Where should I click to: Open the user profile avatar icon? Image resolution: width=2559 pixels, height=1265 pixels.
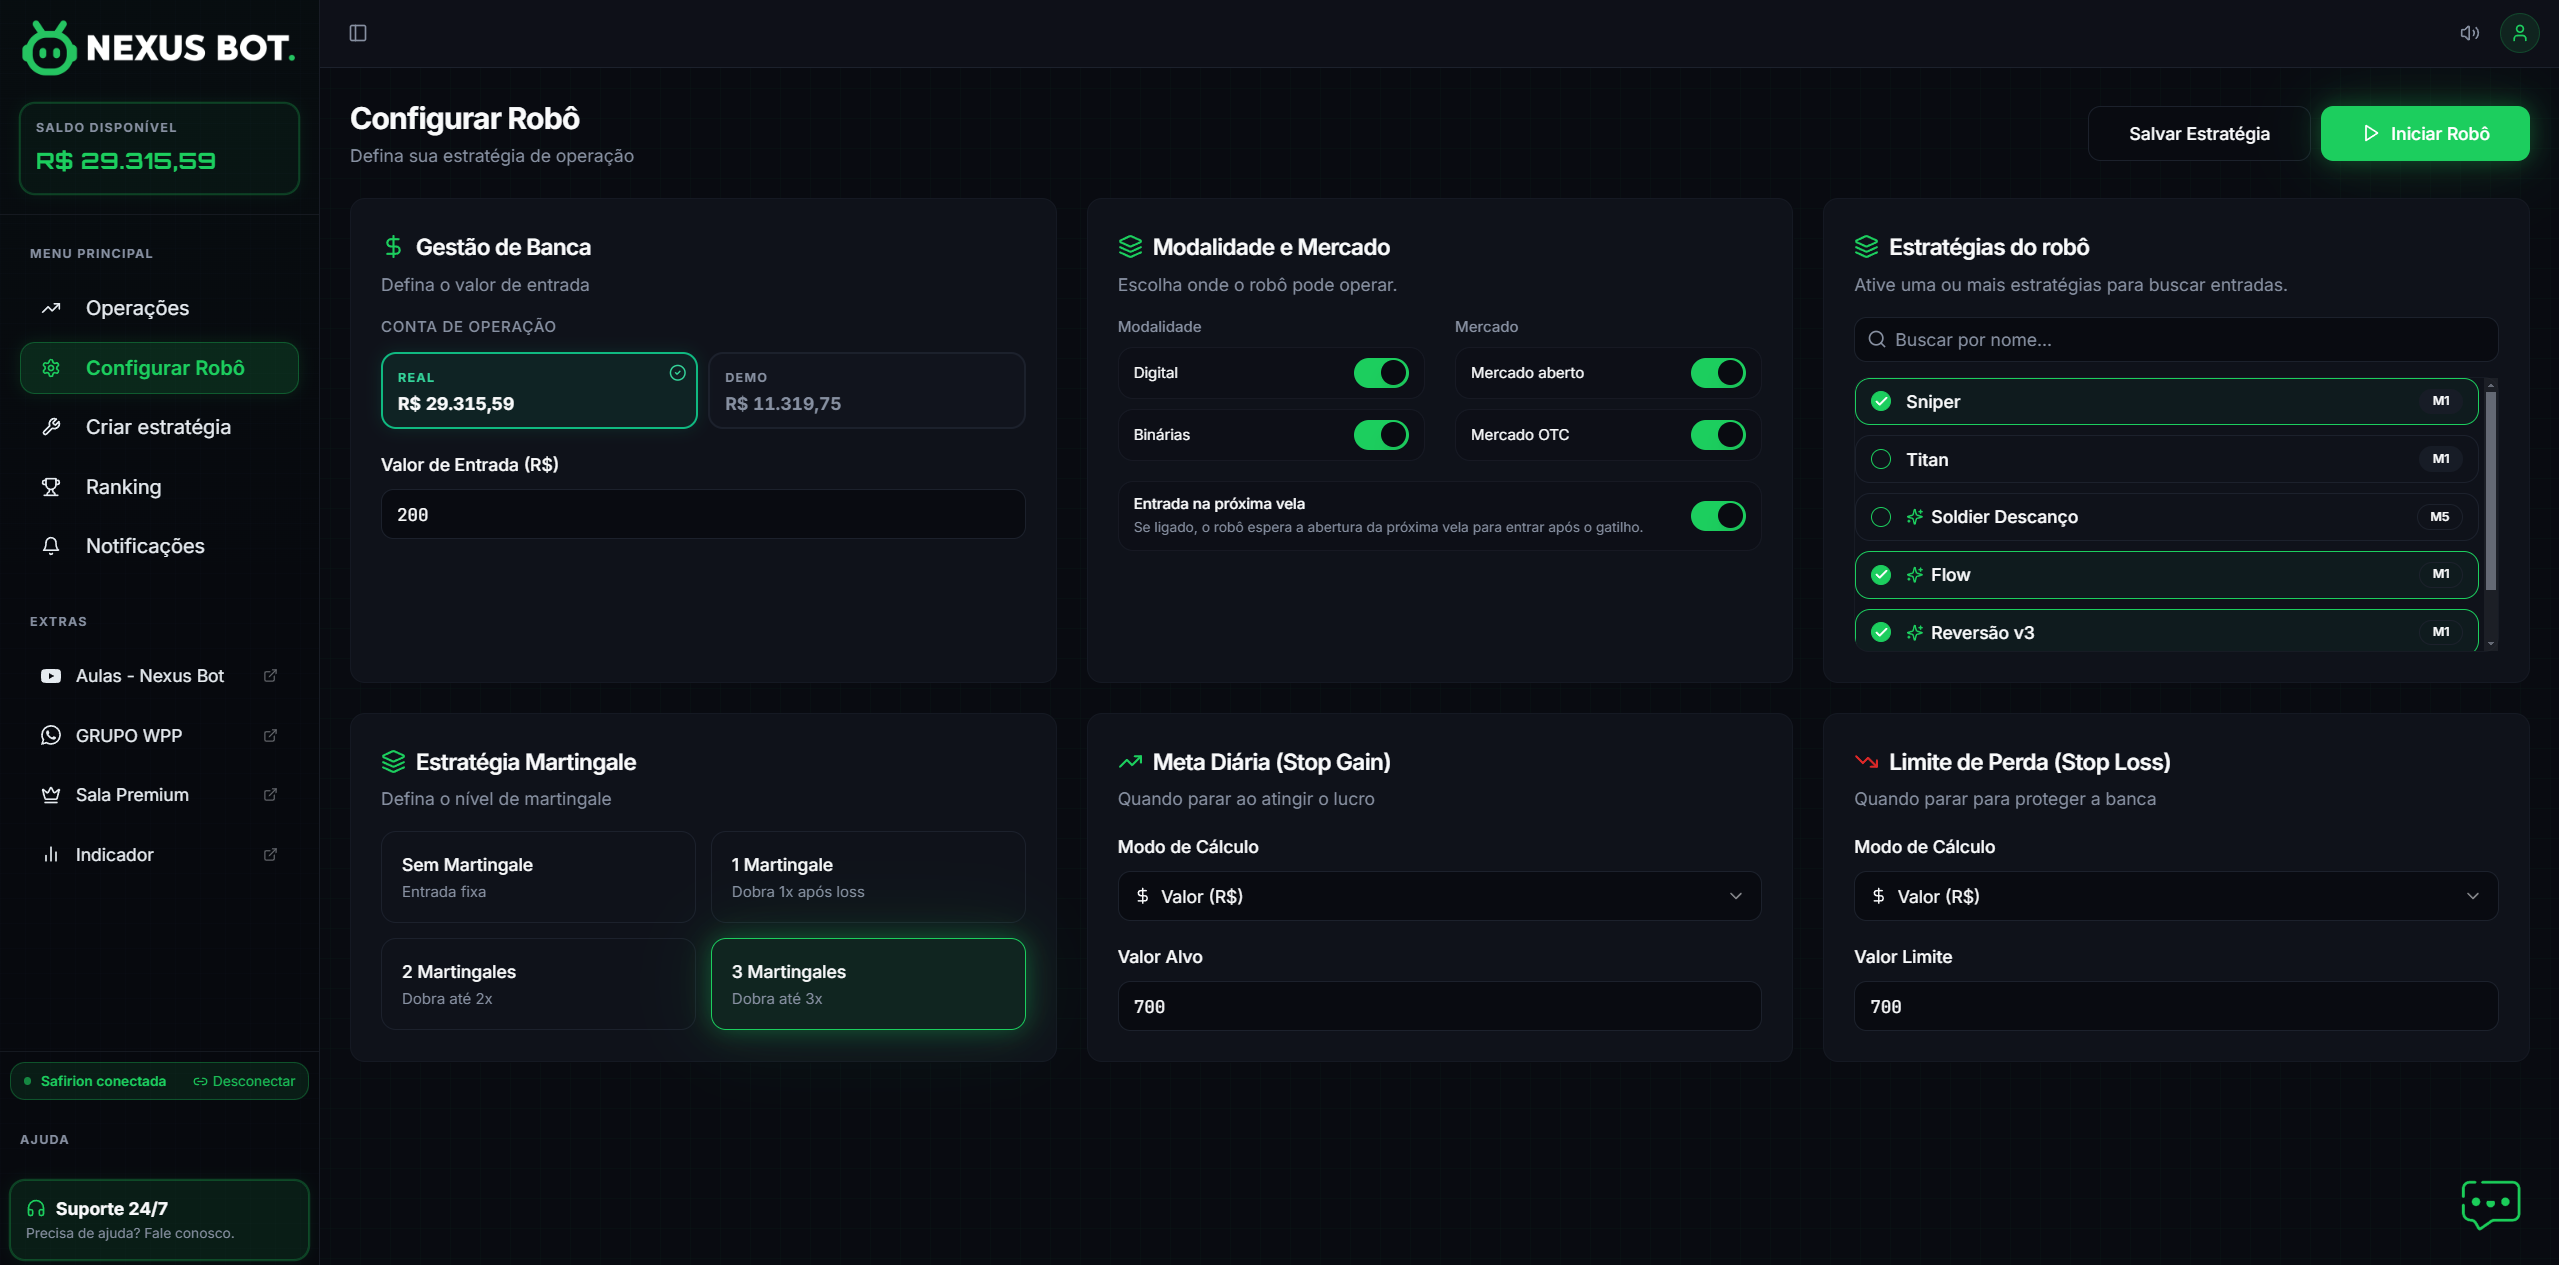coord(2519,33)
